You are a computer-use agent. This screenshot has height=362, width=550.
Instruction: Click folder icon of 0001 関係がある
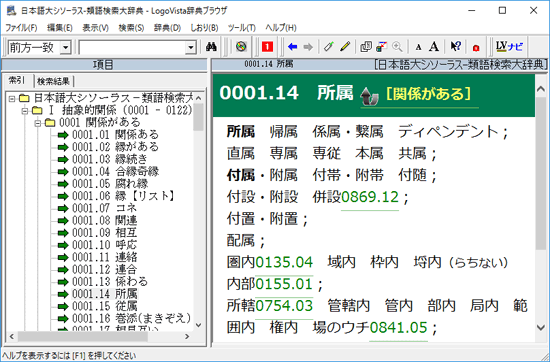tap(51, 122)
